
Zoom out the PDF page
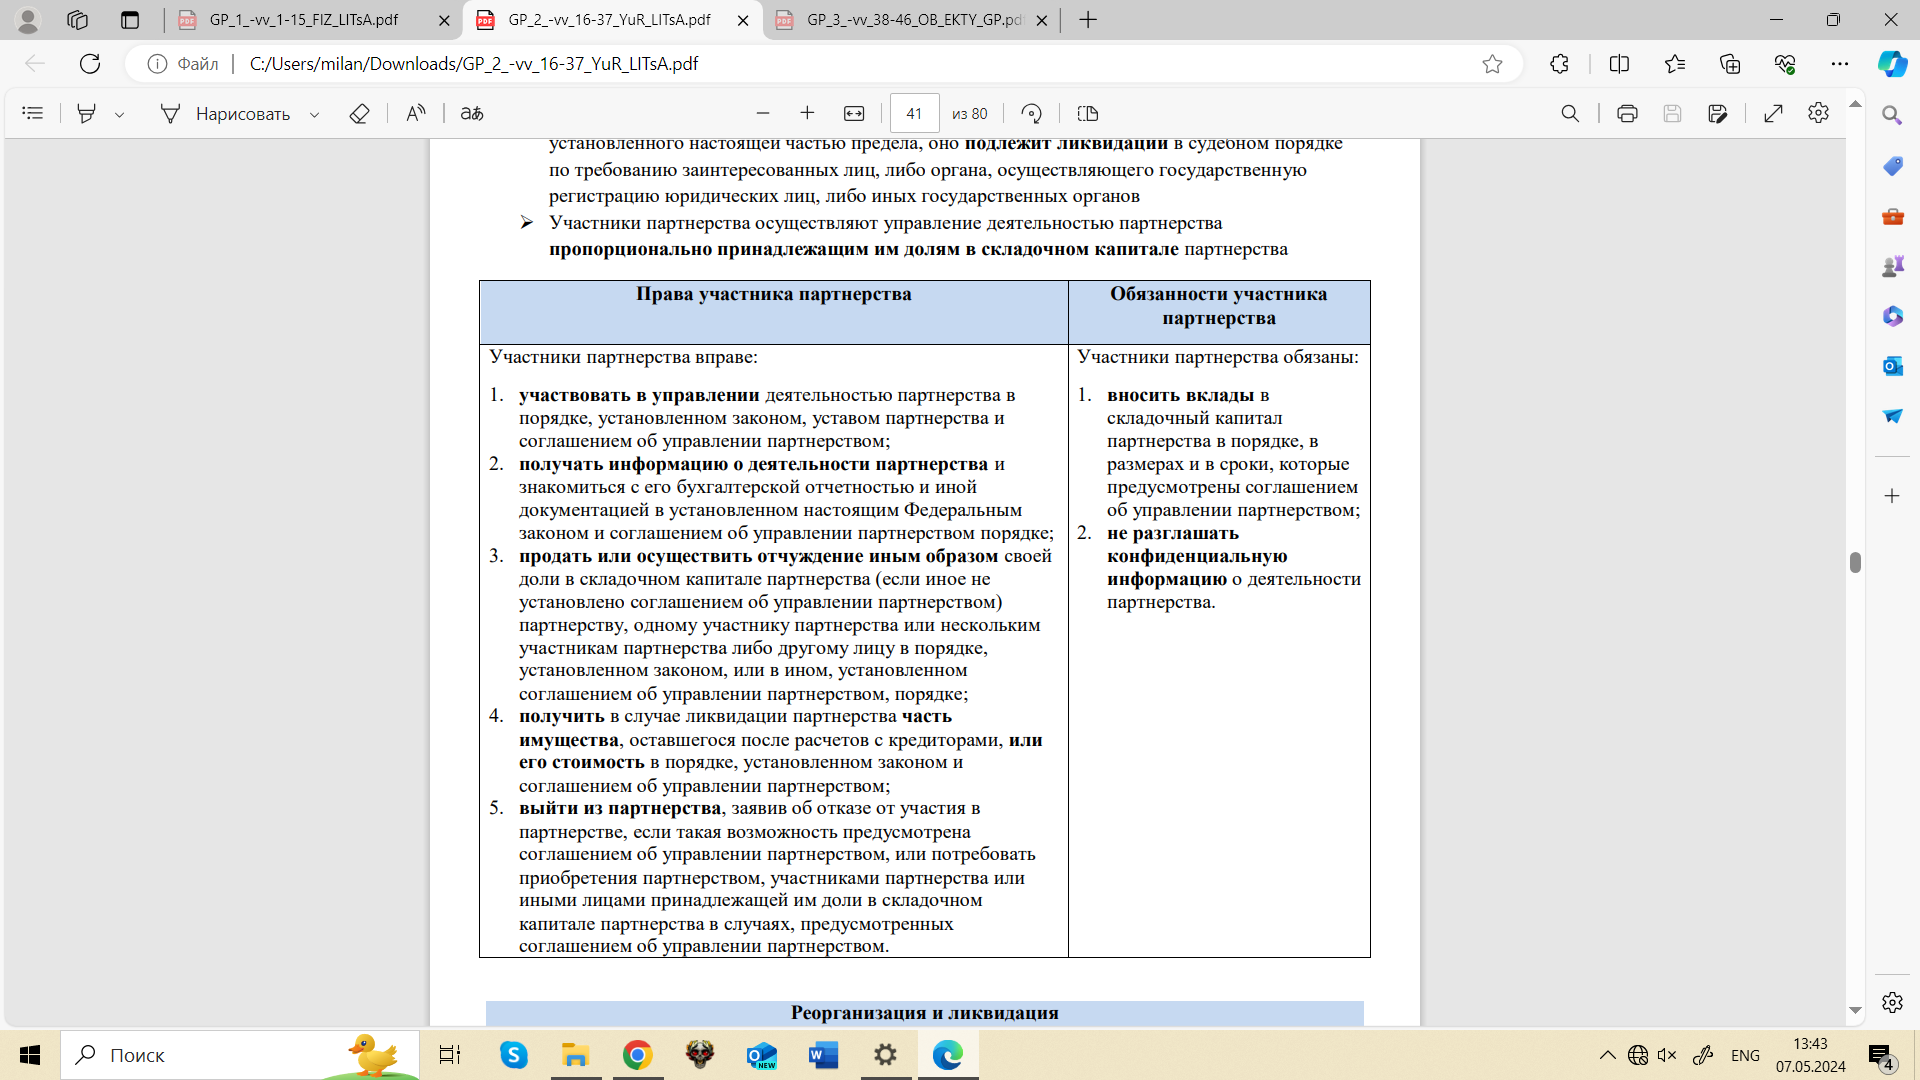click(763, 113)
